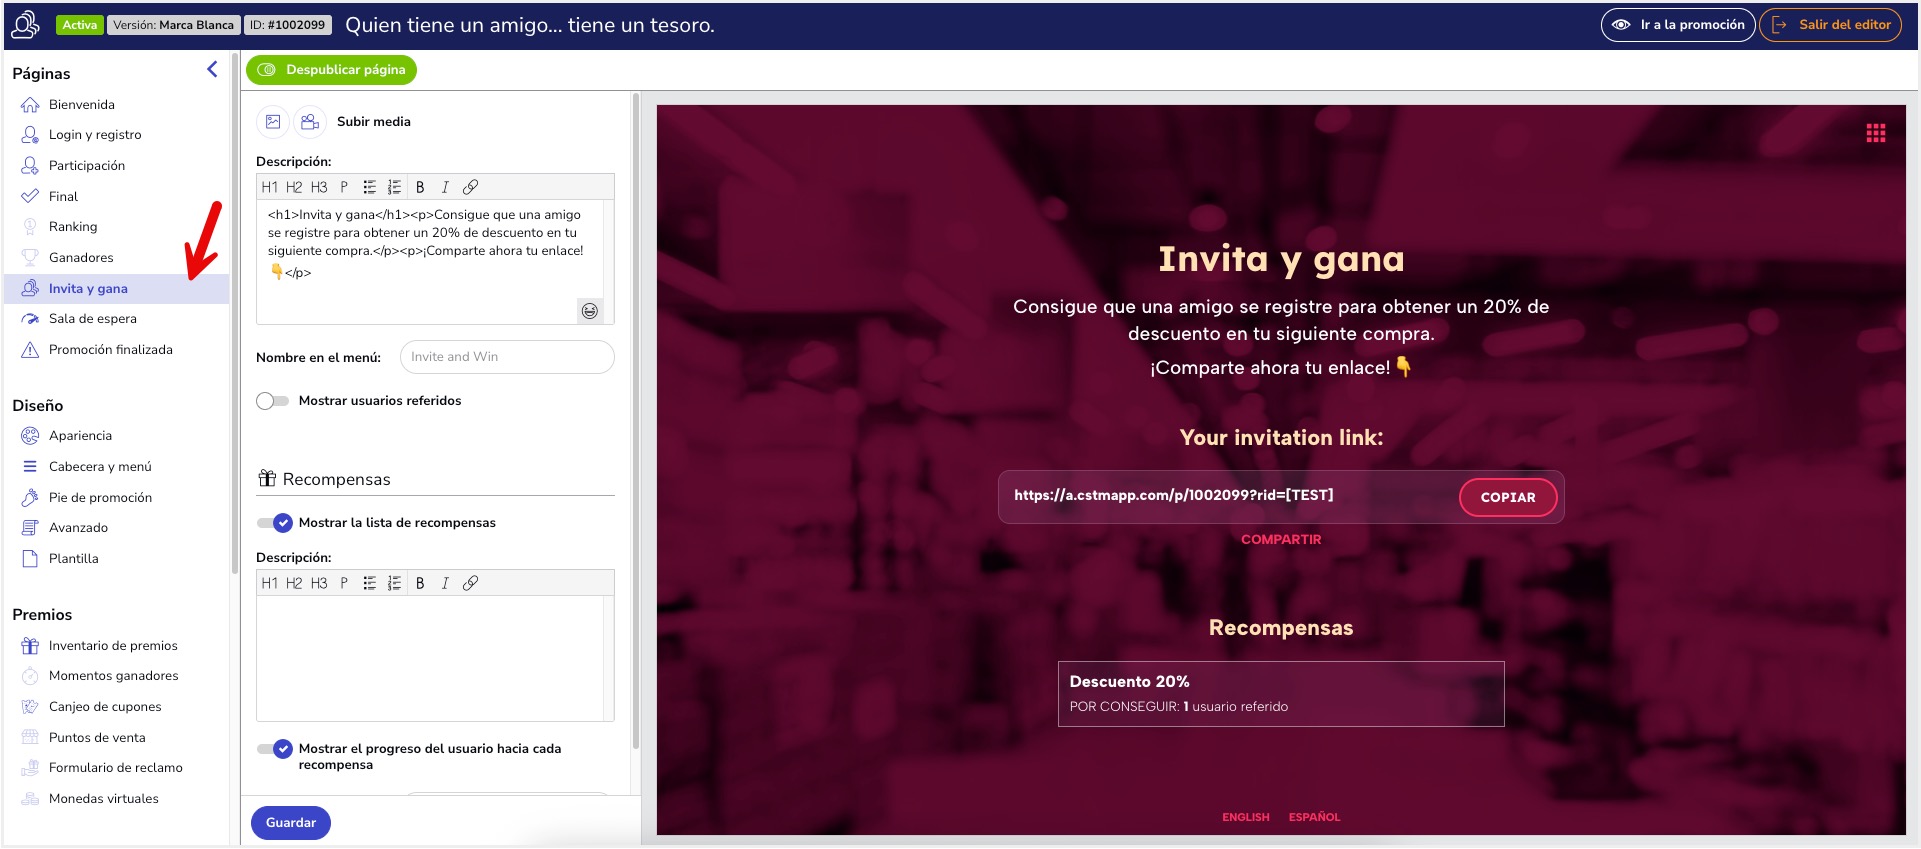Select Apariencia in the Diseño section

pyautogui.click(x=80, y=436)
